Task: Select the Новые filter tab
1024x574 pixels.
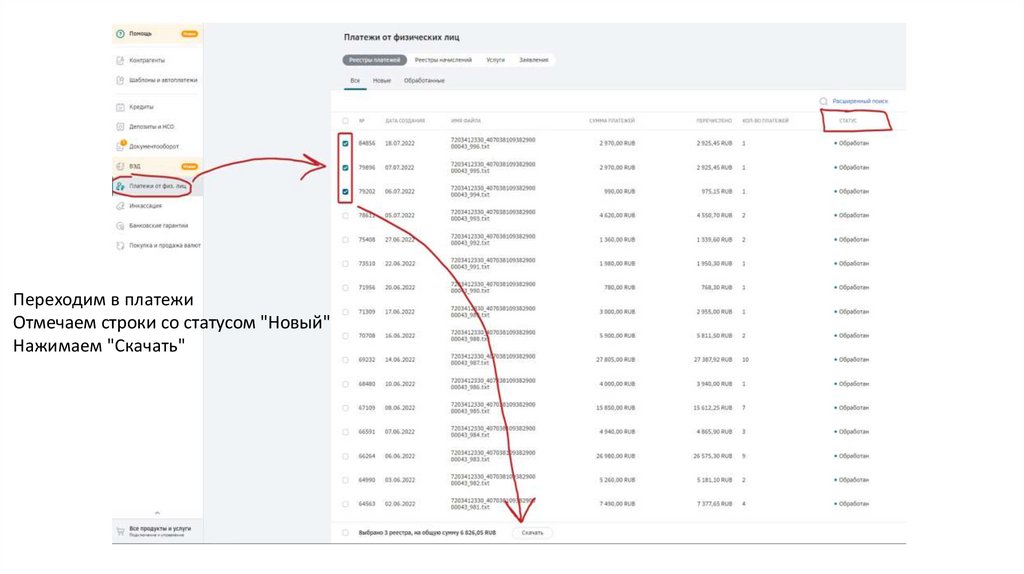Action: (382, 81)
